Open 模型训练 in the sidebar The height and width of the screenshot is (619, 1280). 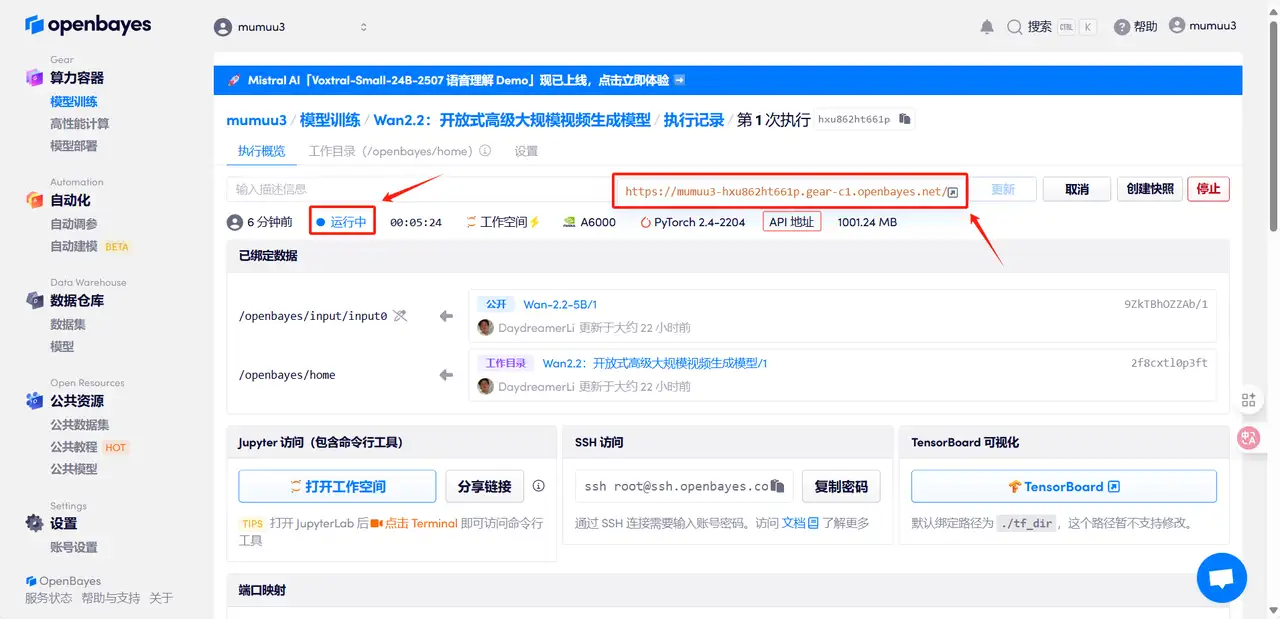tap(74, 102)
